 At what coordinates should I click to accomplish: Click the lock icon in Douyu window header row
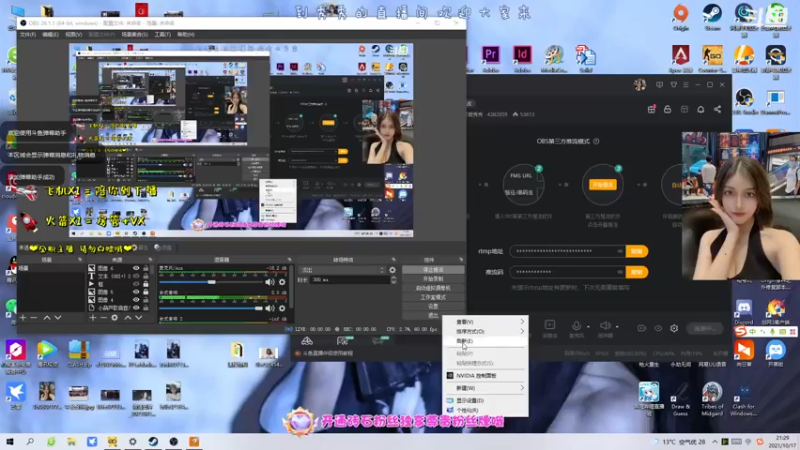(x=667, y=109)
